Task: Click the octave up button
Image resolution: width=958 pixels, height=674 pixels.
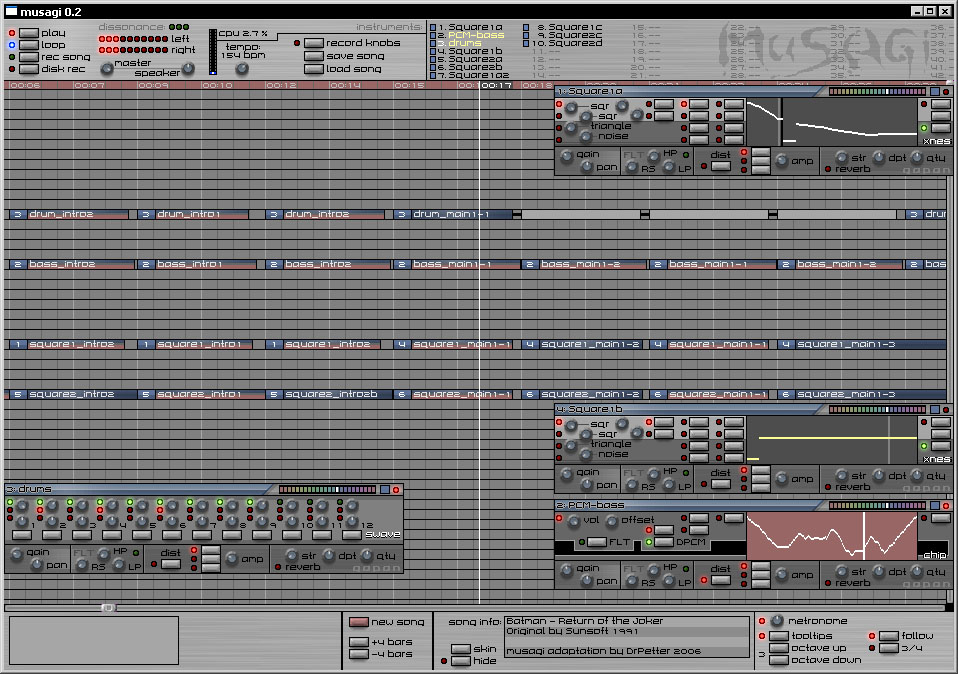Action: point(779,648)
